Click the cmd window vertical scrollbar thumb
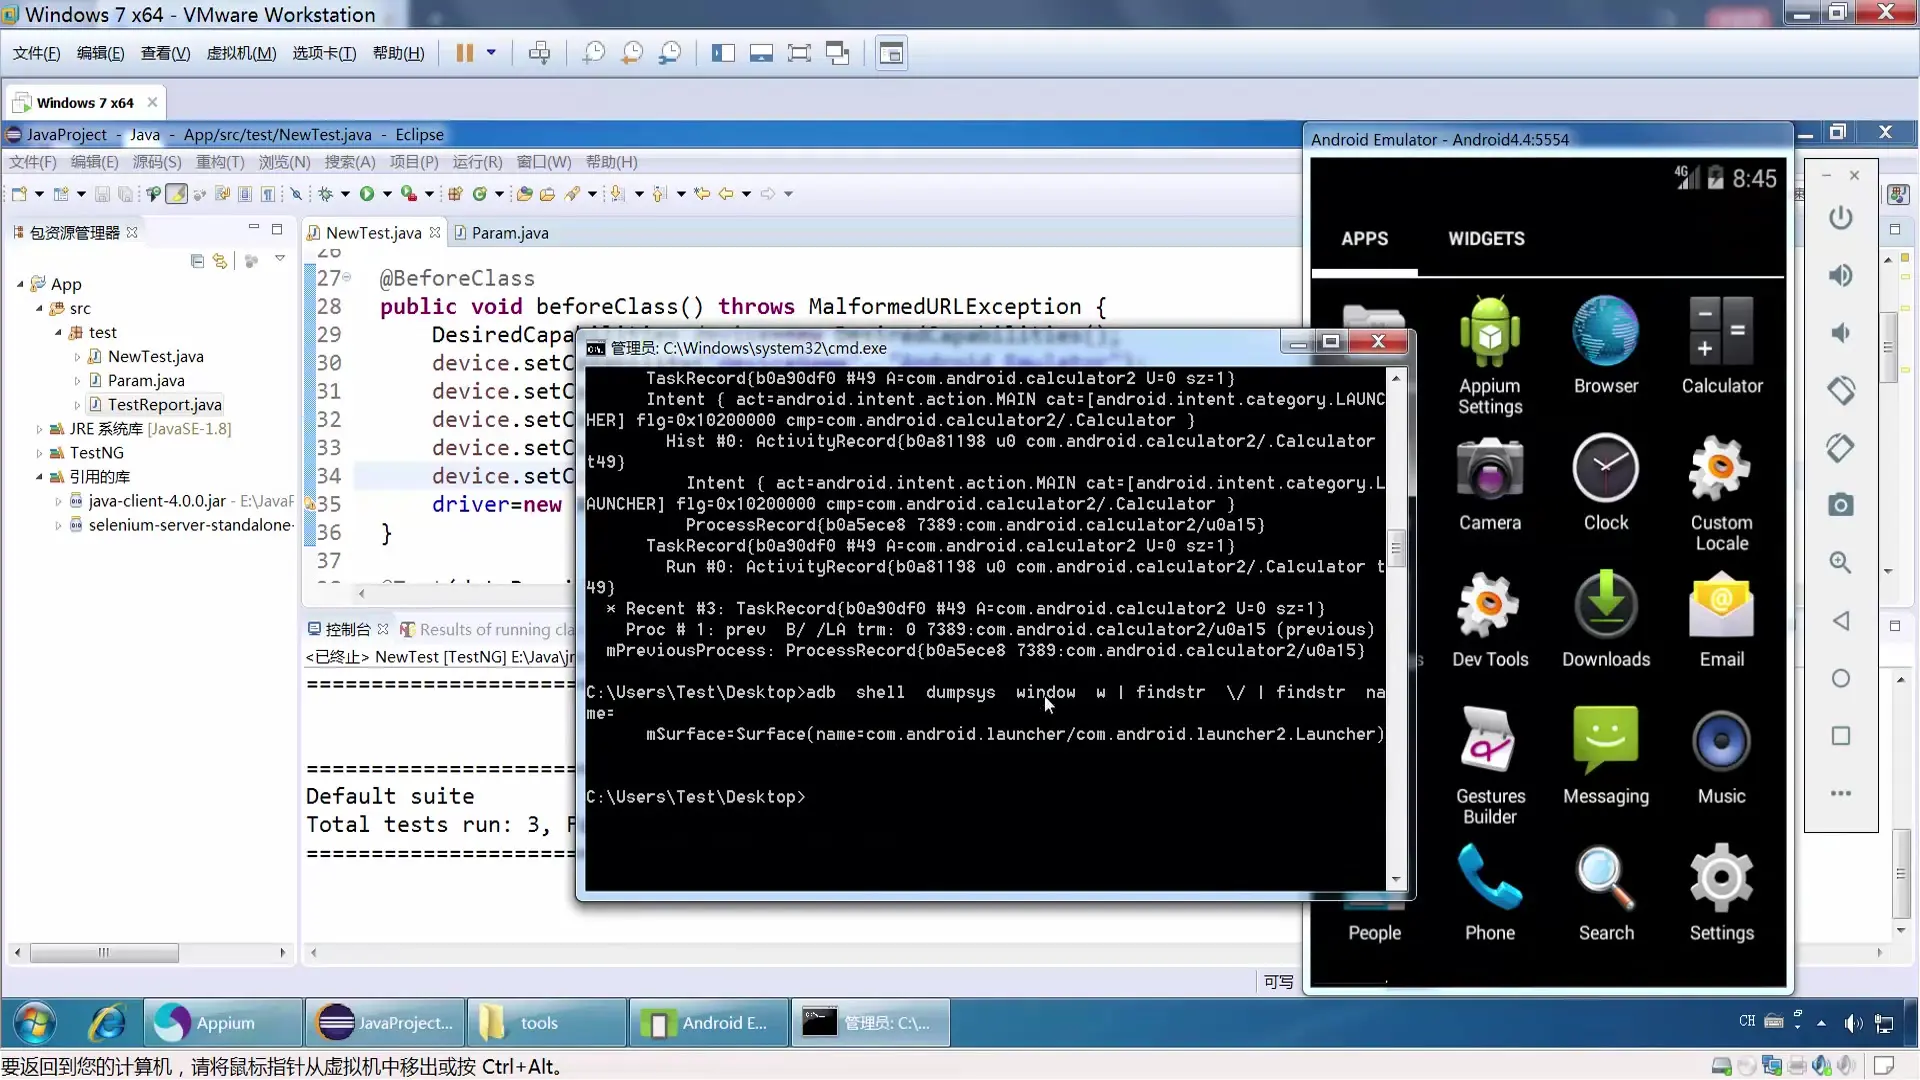This screenshot has width=1920, height=1080. tap(1396, 548)
